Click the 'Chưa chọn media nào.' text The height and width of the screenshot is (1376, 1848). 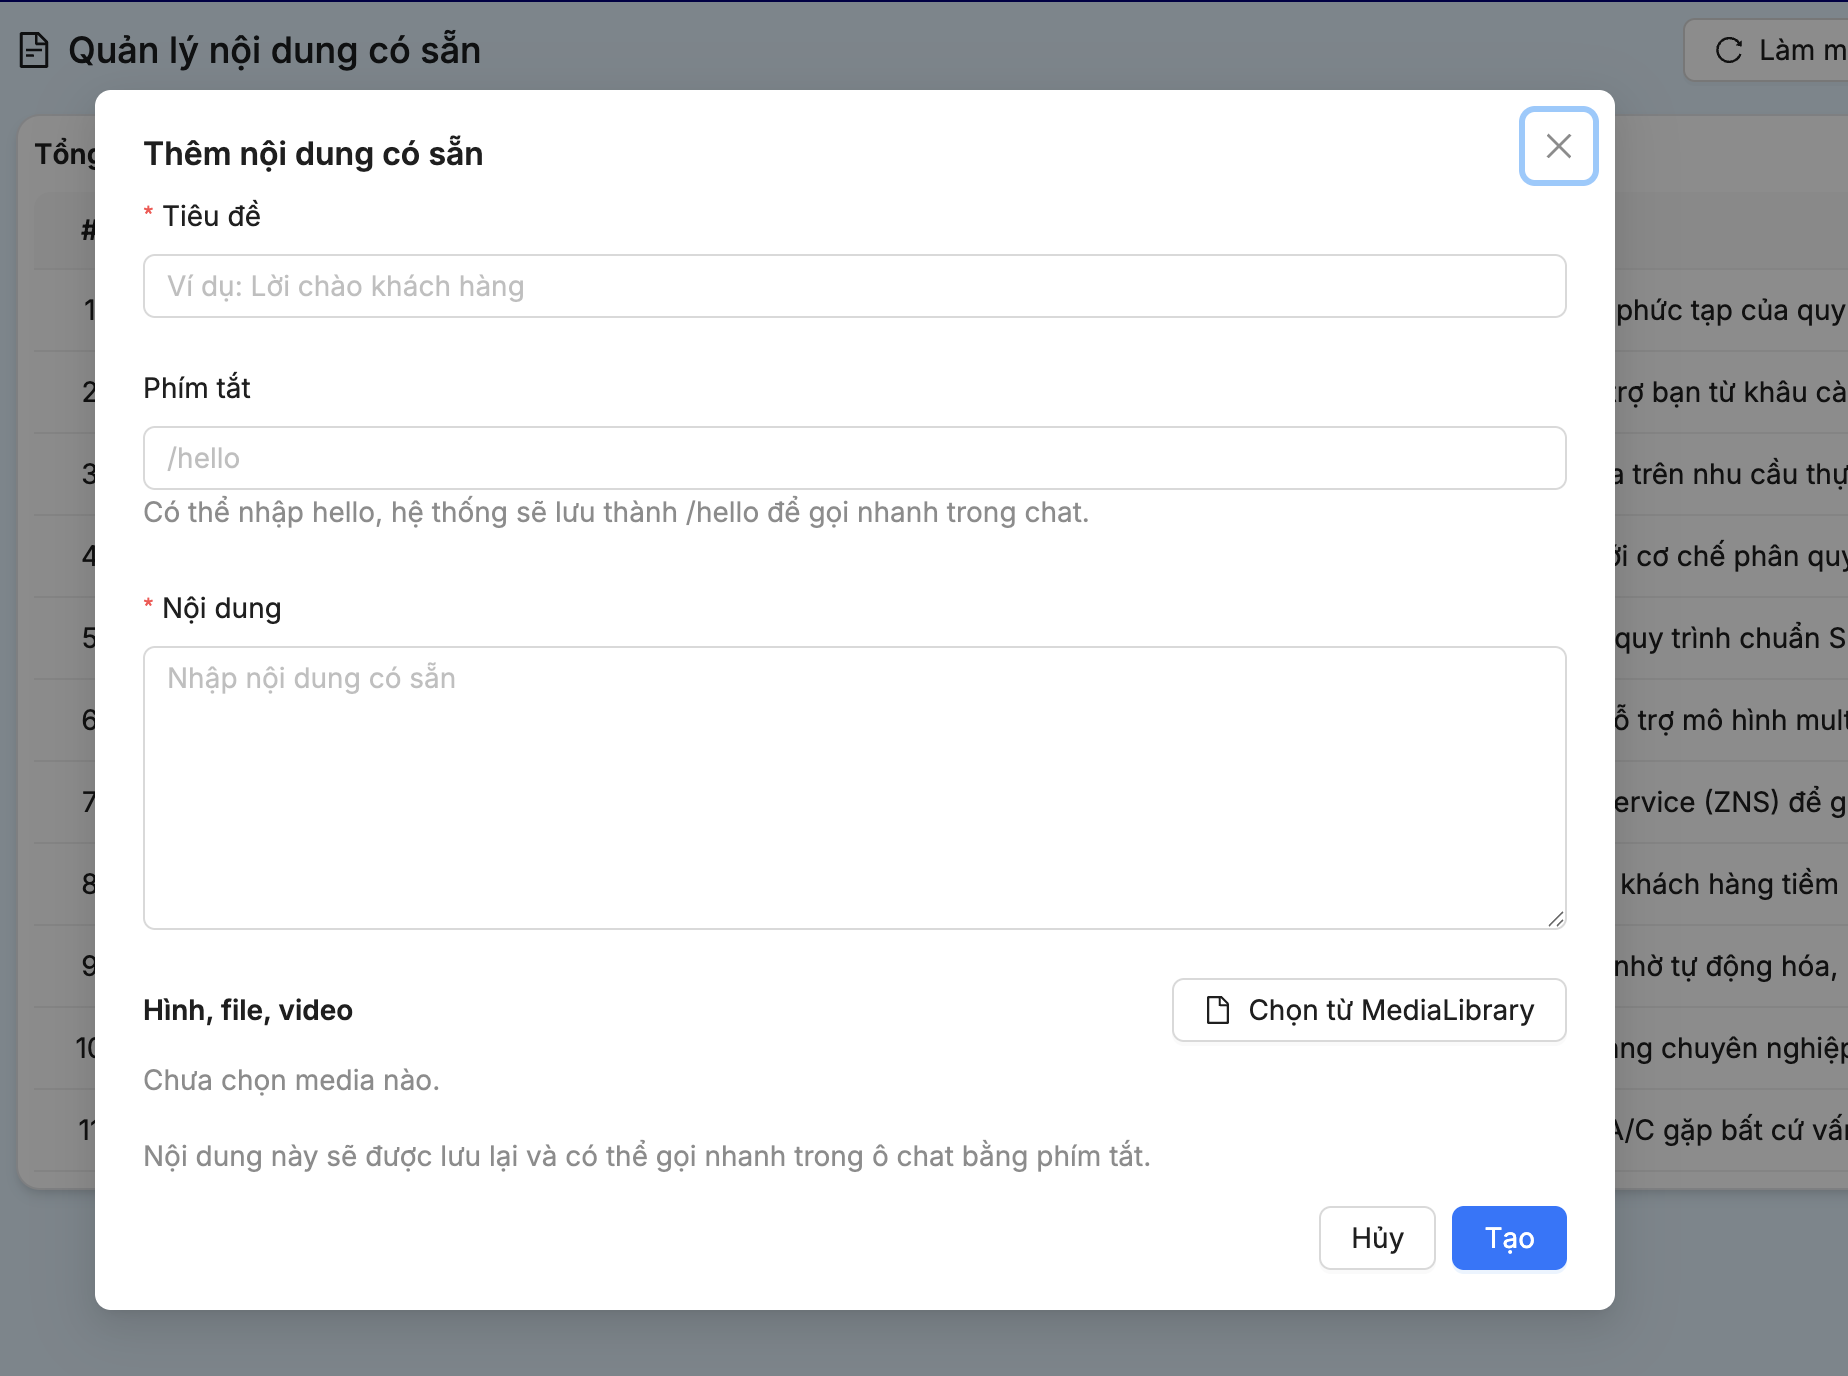click(291, 1080)
